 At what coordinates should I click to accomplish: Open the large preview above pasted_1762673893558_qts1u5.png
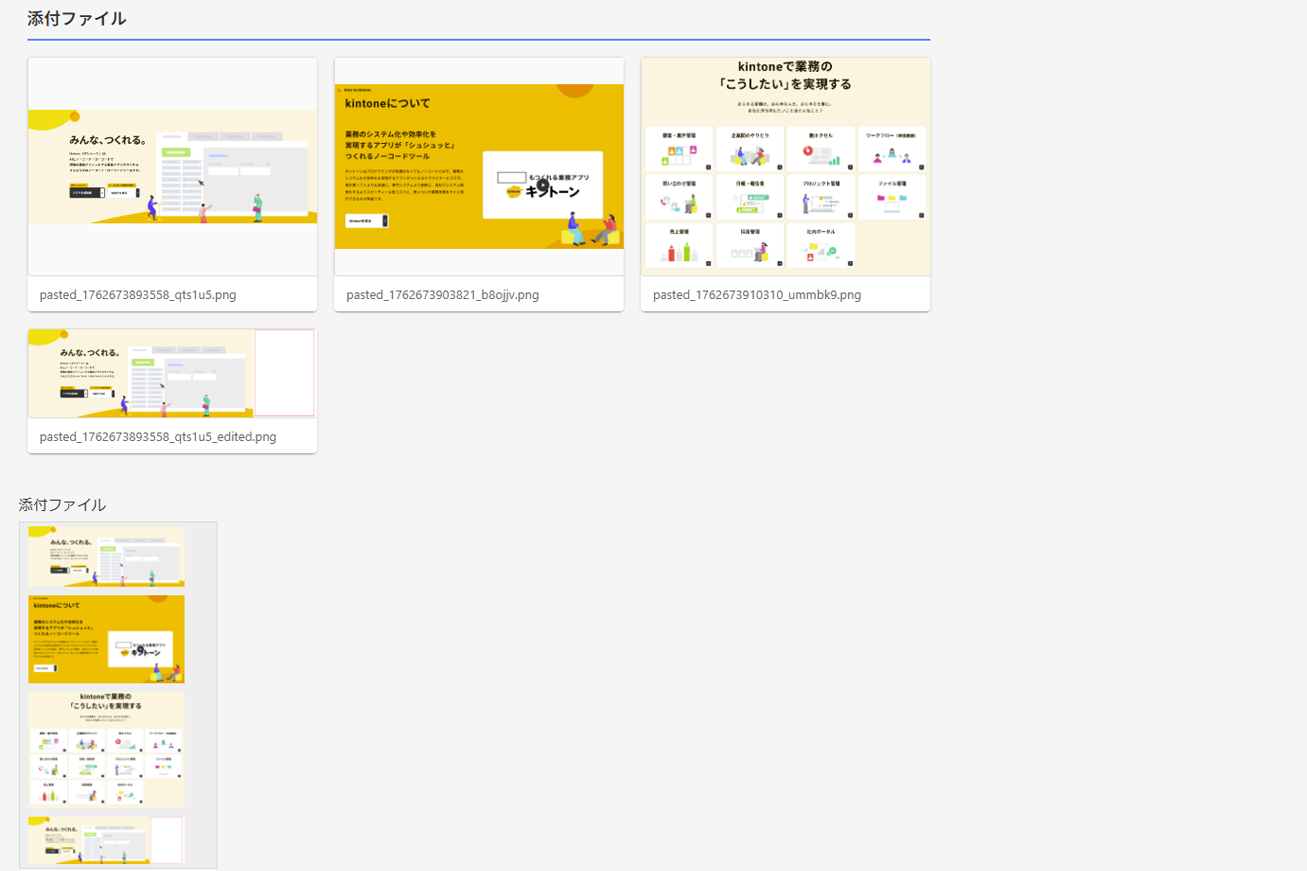tap(172, 167)
